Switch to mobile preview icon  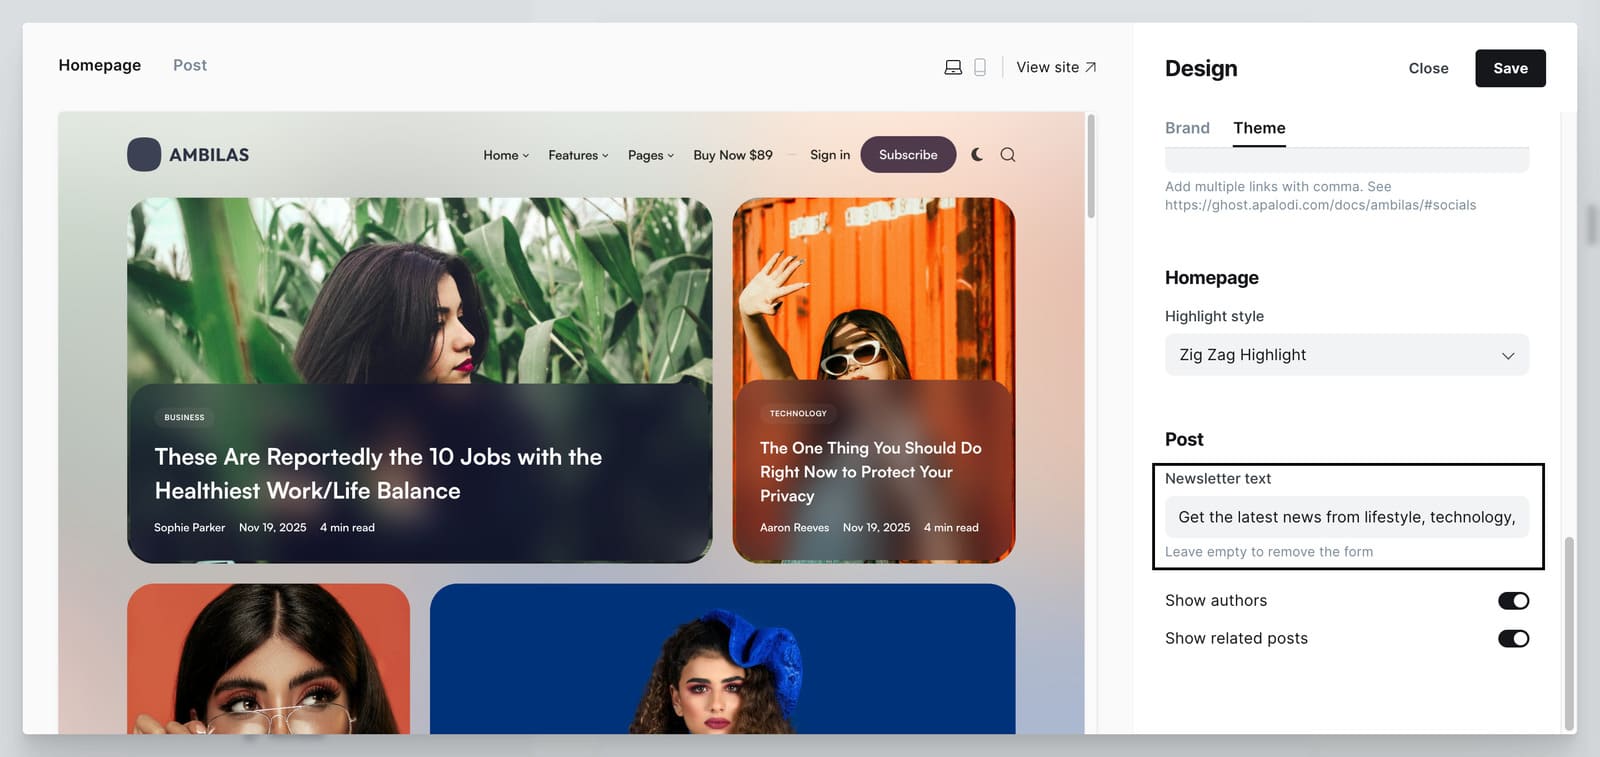(x=980, y=67)
